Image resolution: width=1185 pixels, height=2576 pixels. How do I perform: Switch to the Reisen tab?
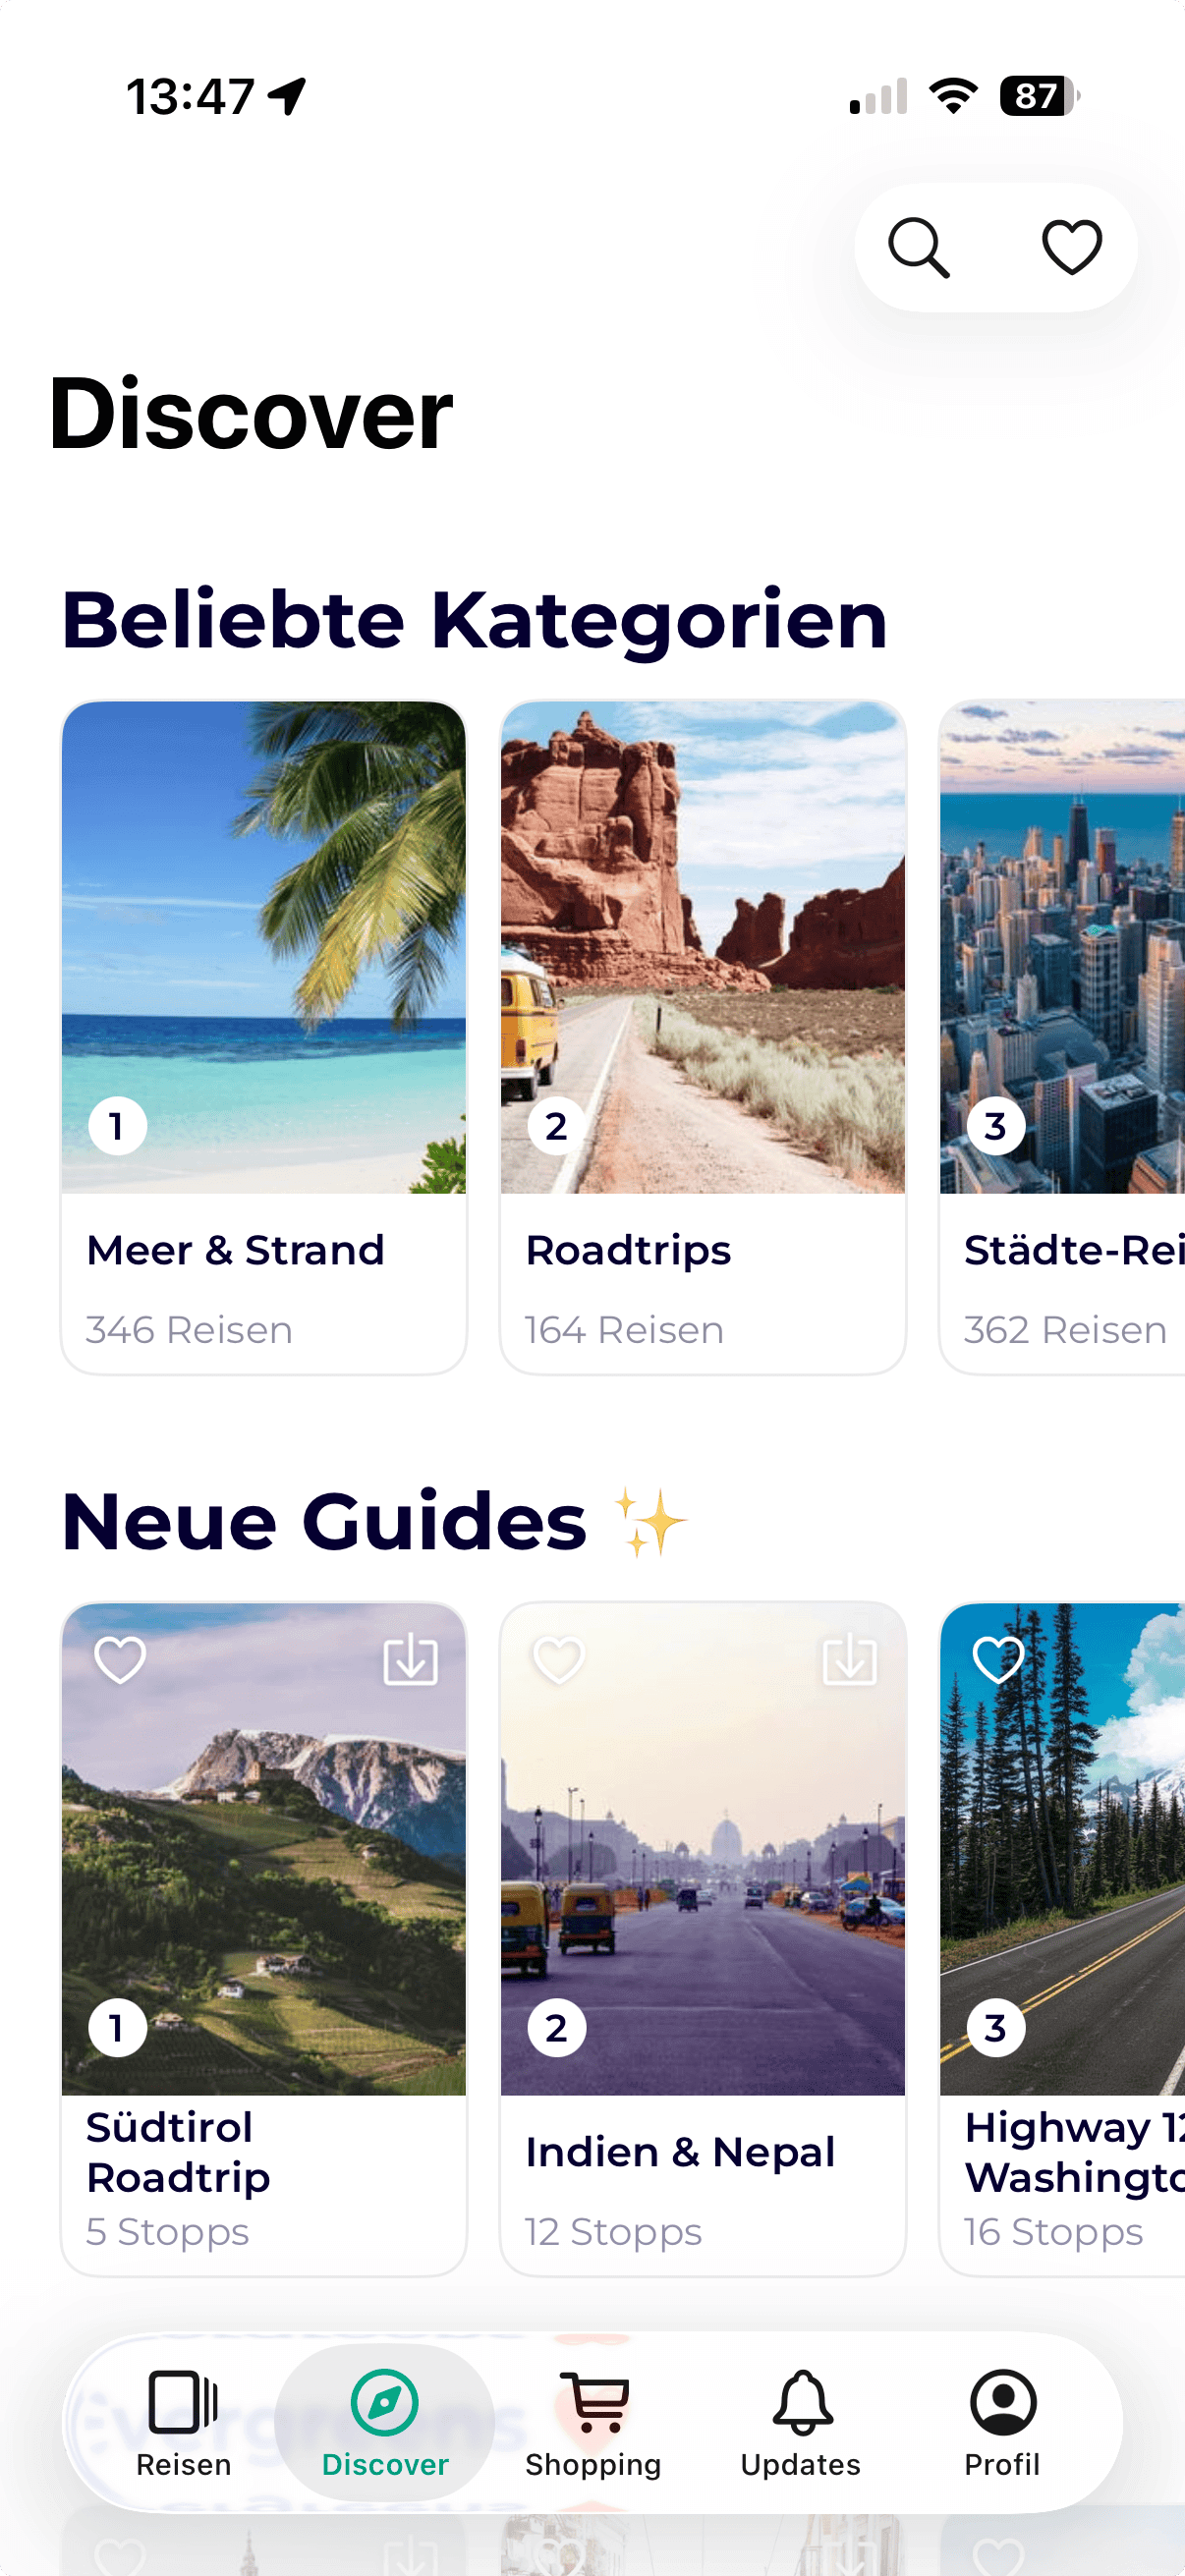pyautogui.click(x=184, y=2424)
